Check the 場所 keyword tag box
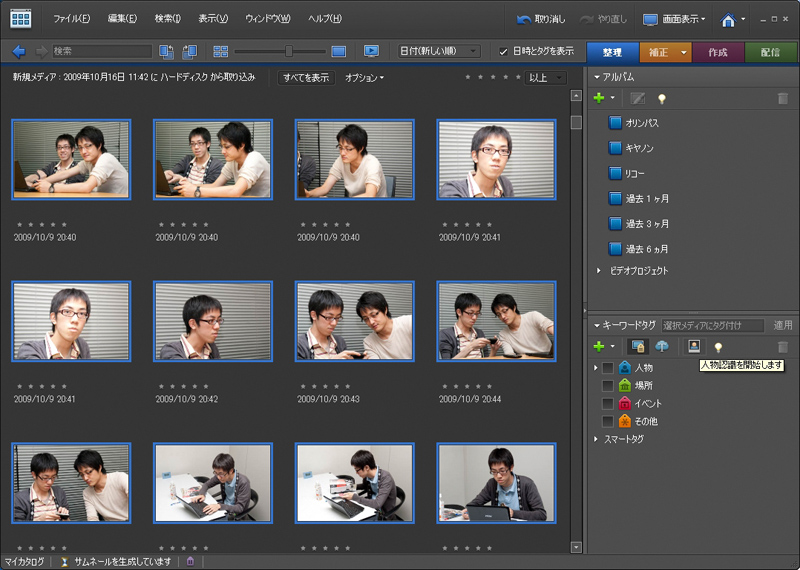This screenshot has height=570, width=800. [607, 385]
